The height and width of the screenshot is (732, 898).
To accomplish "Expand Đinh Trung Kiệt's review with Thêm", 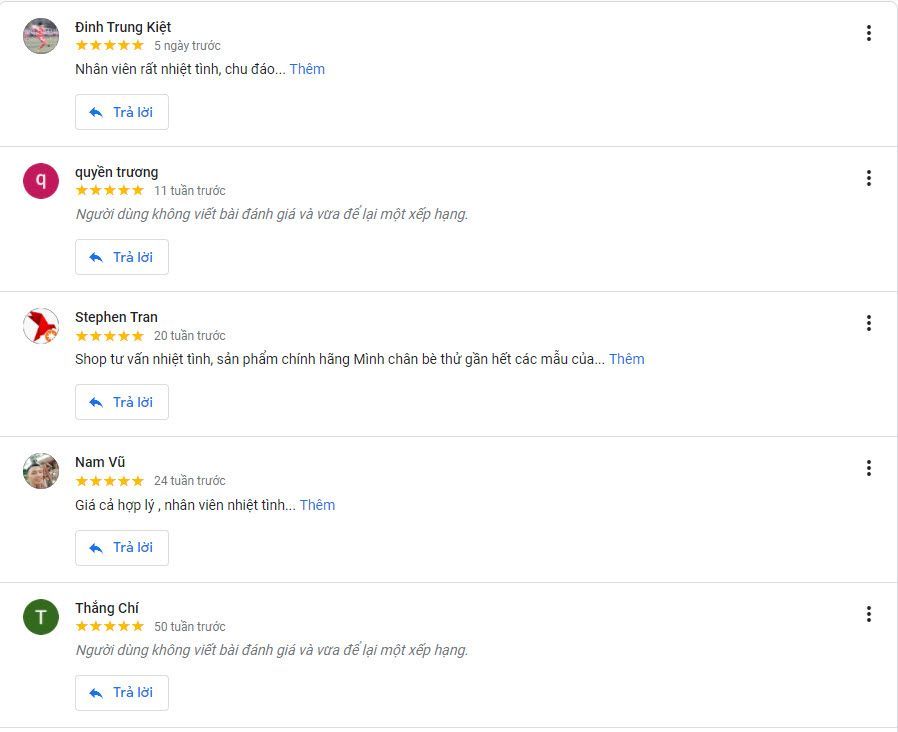I will 307,69.
